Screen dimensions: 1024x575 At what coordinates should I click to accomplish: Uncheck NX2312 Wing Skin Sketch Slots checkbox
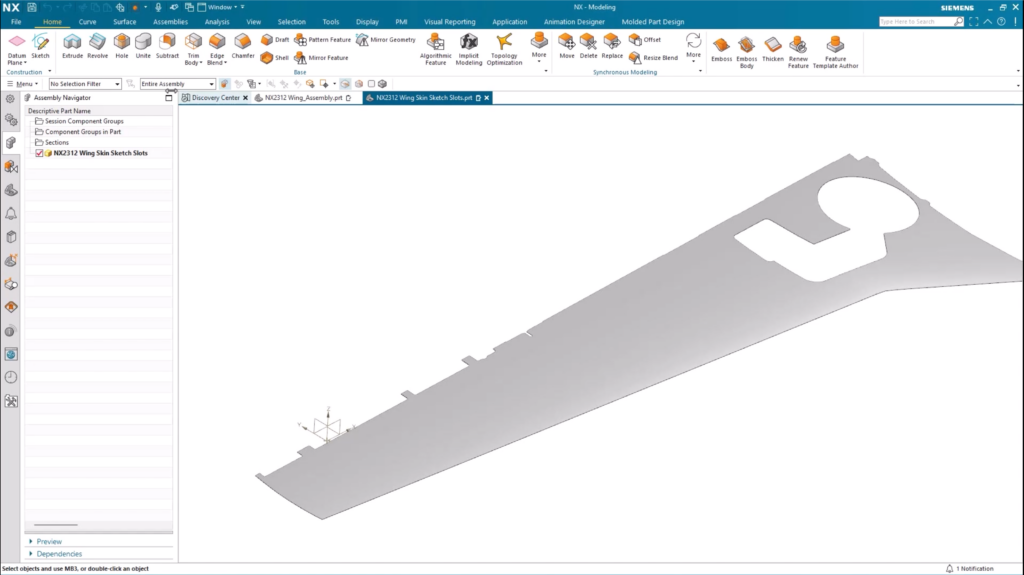tap(40, 153)
